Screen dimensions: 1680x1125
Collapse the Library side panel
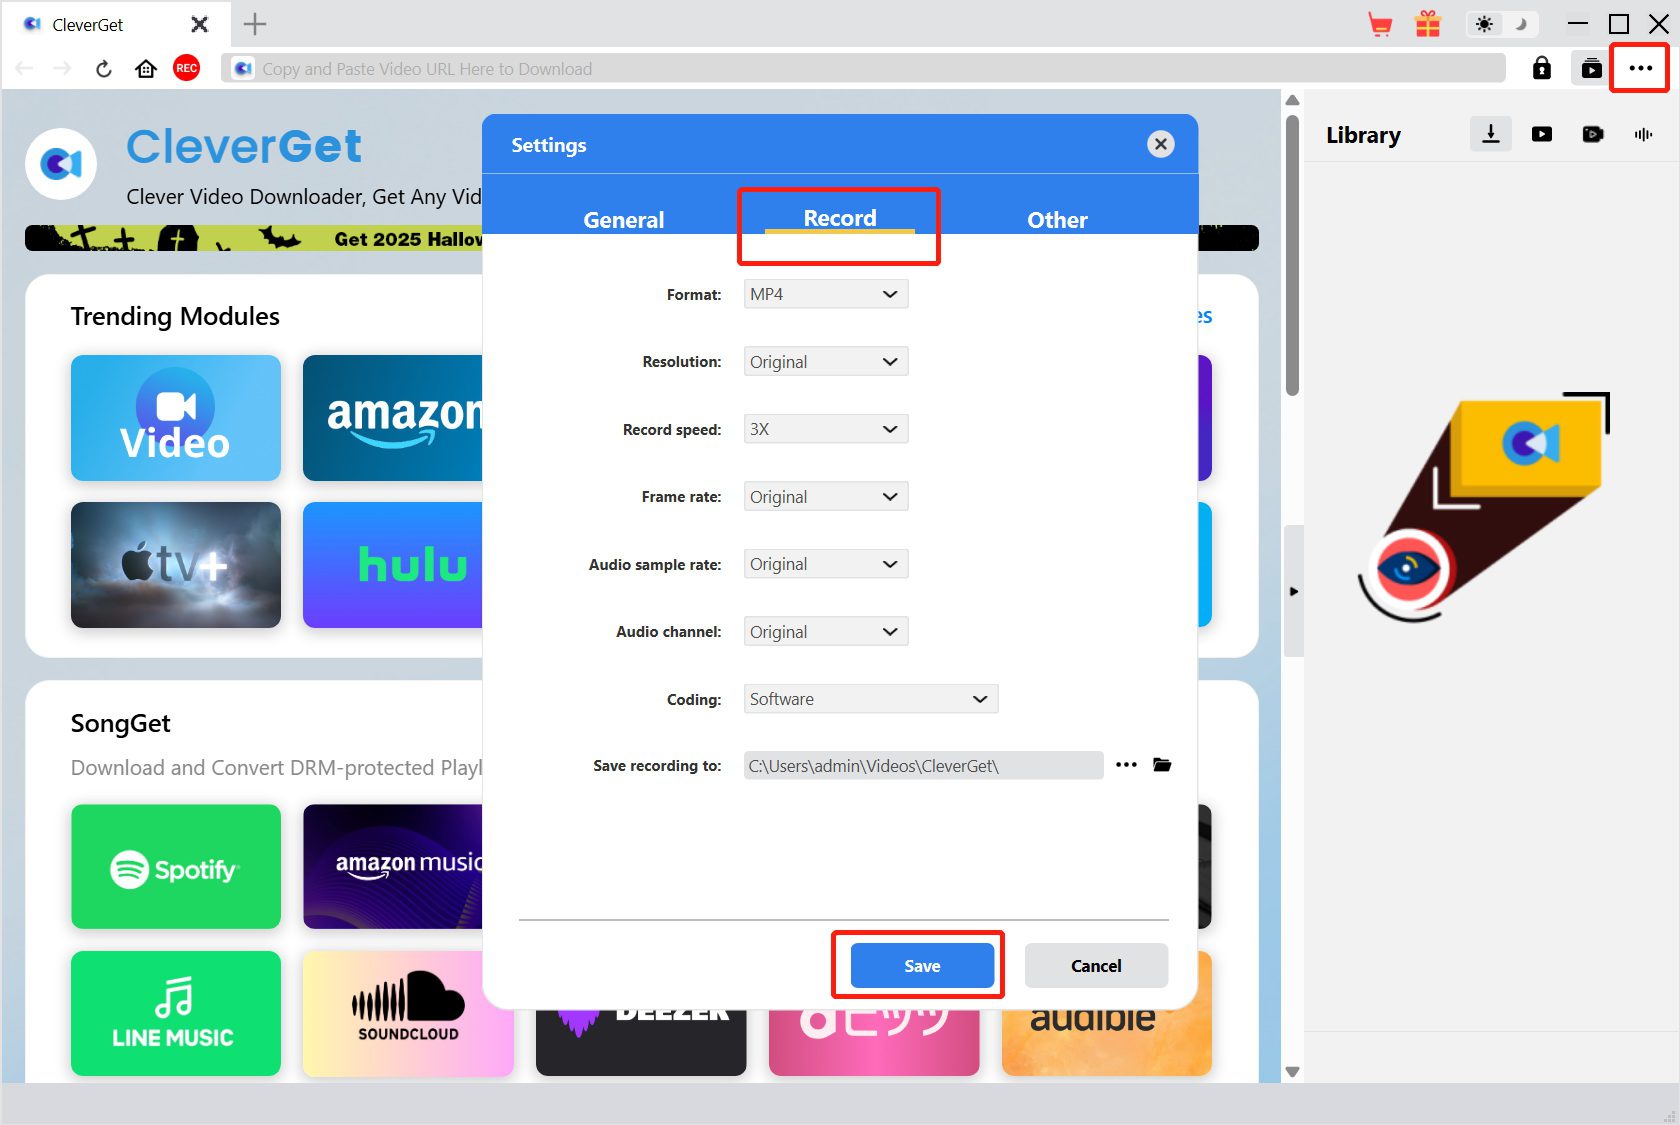click(x=1294, y=591)
